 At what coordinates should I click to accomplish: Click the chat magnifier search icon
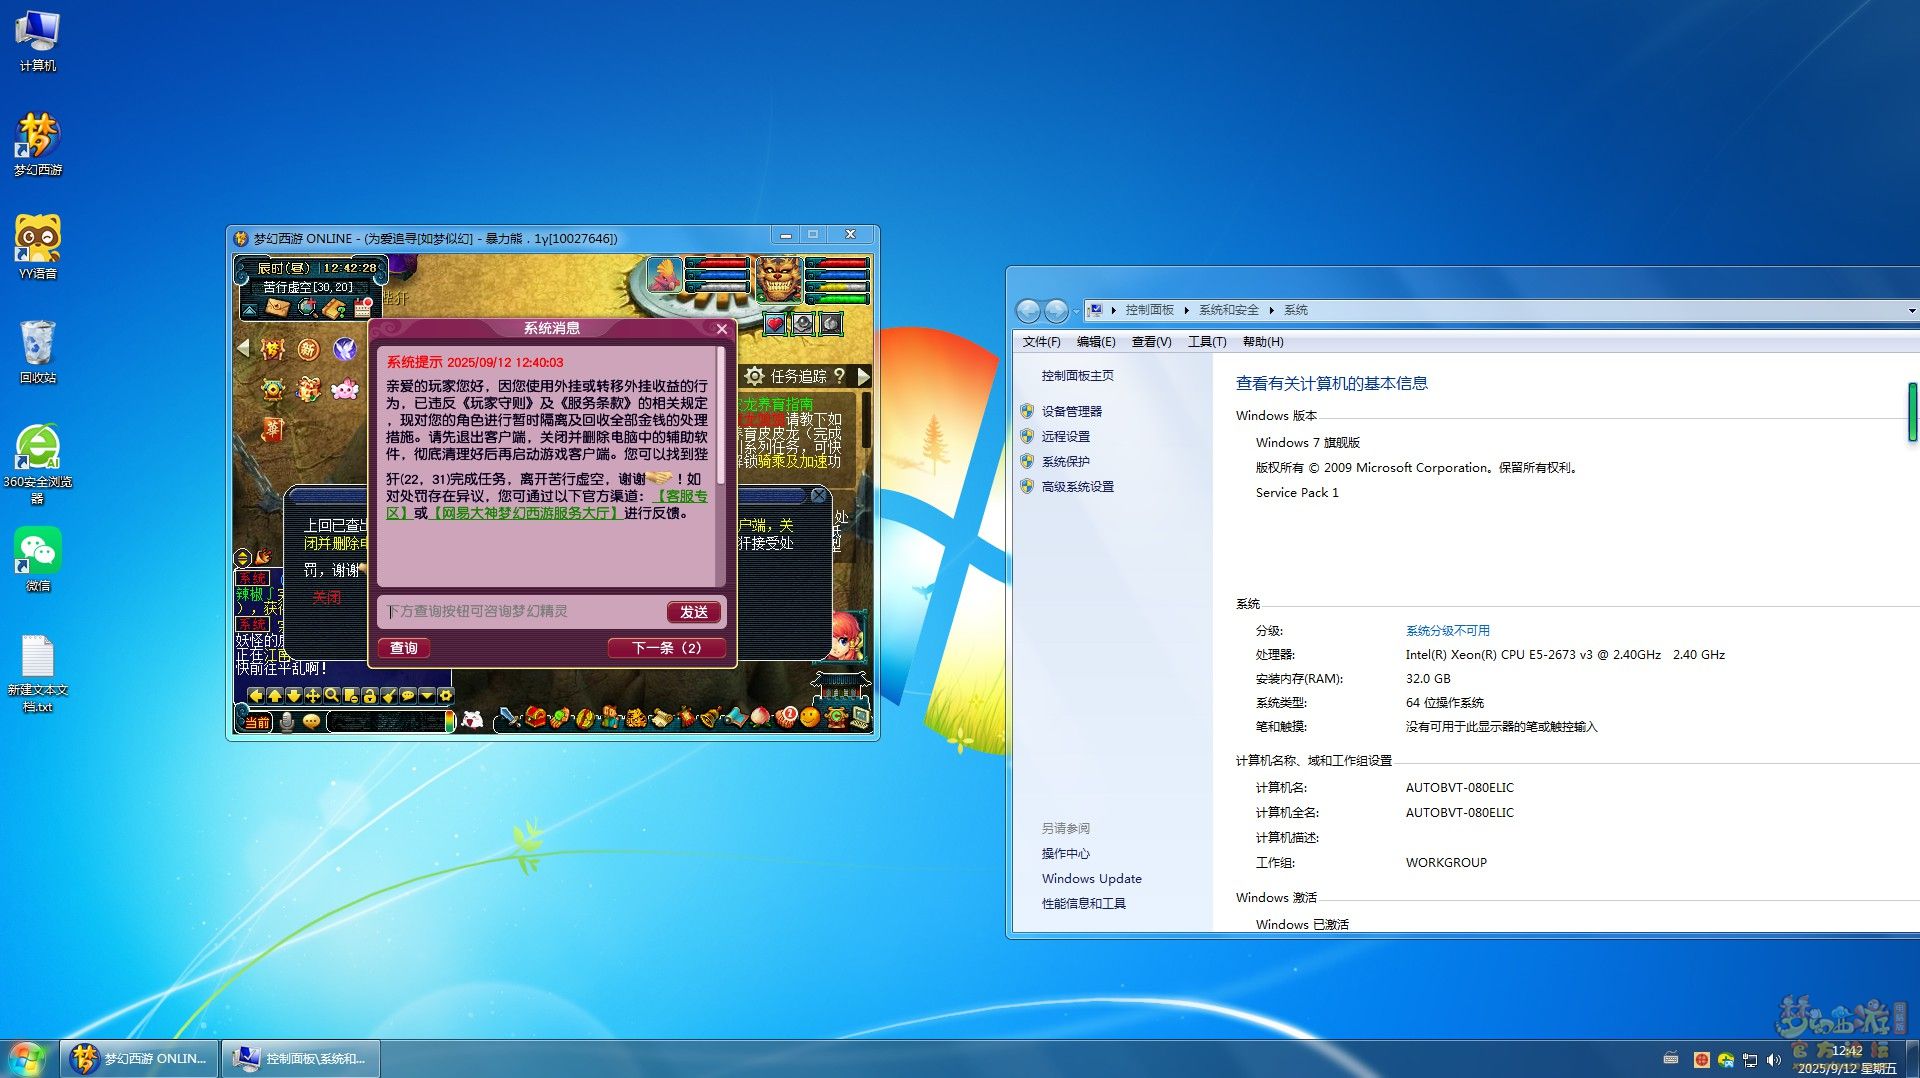point(331,695)
